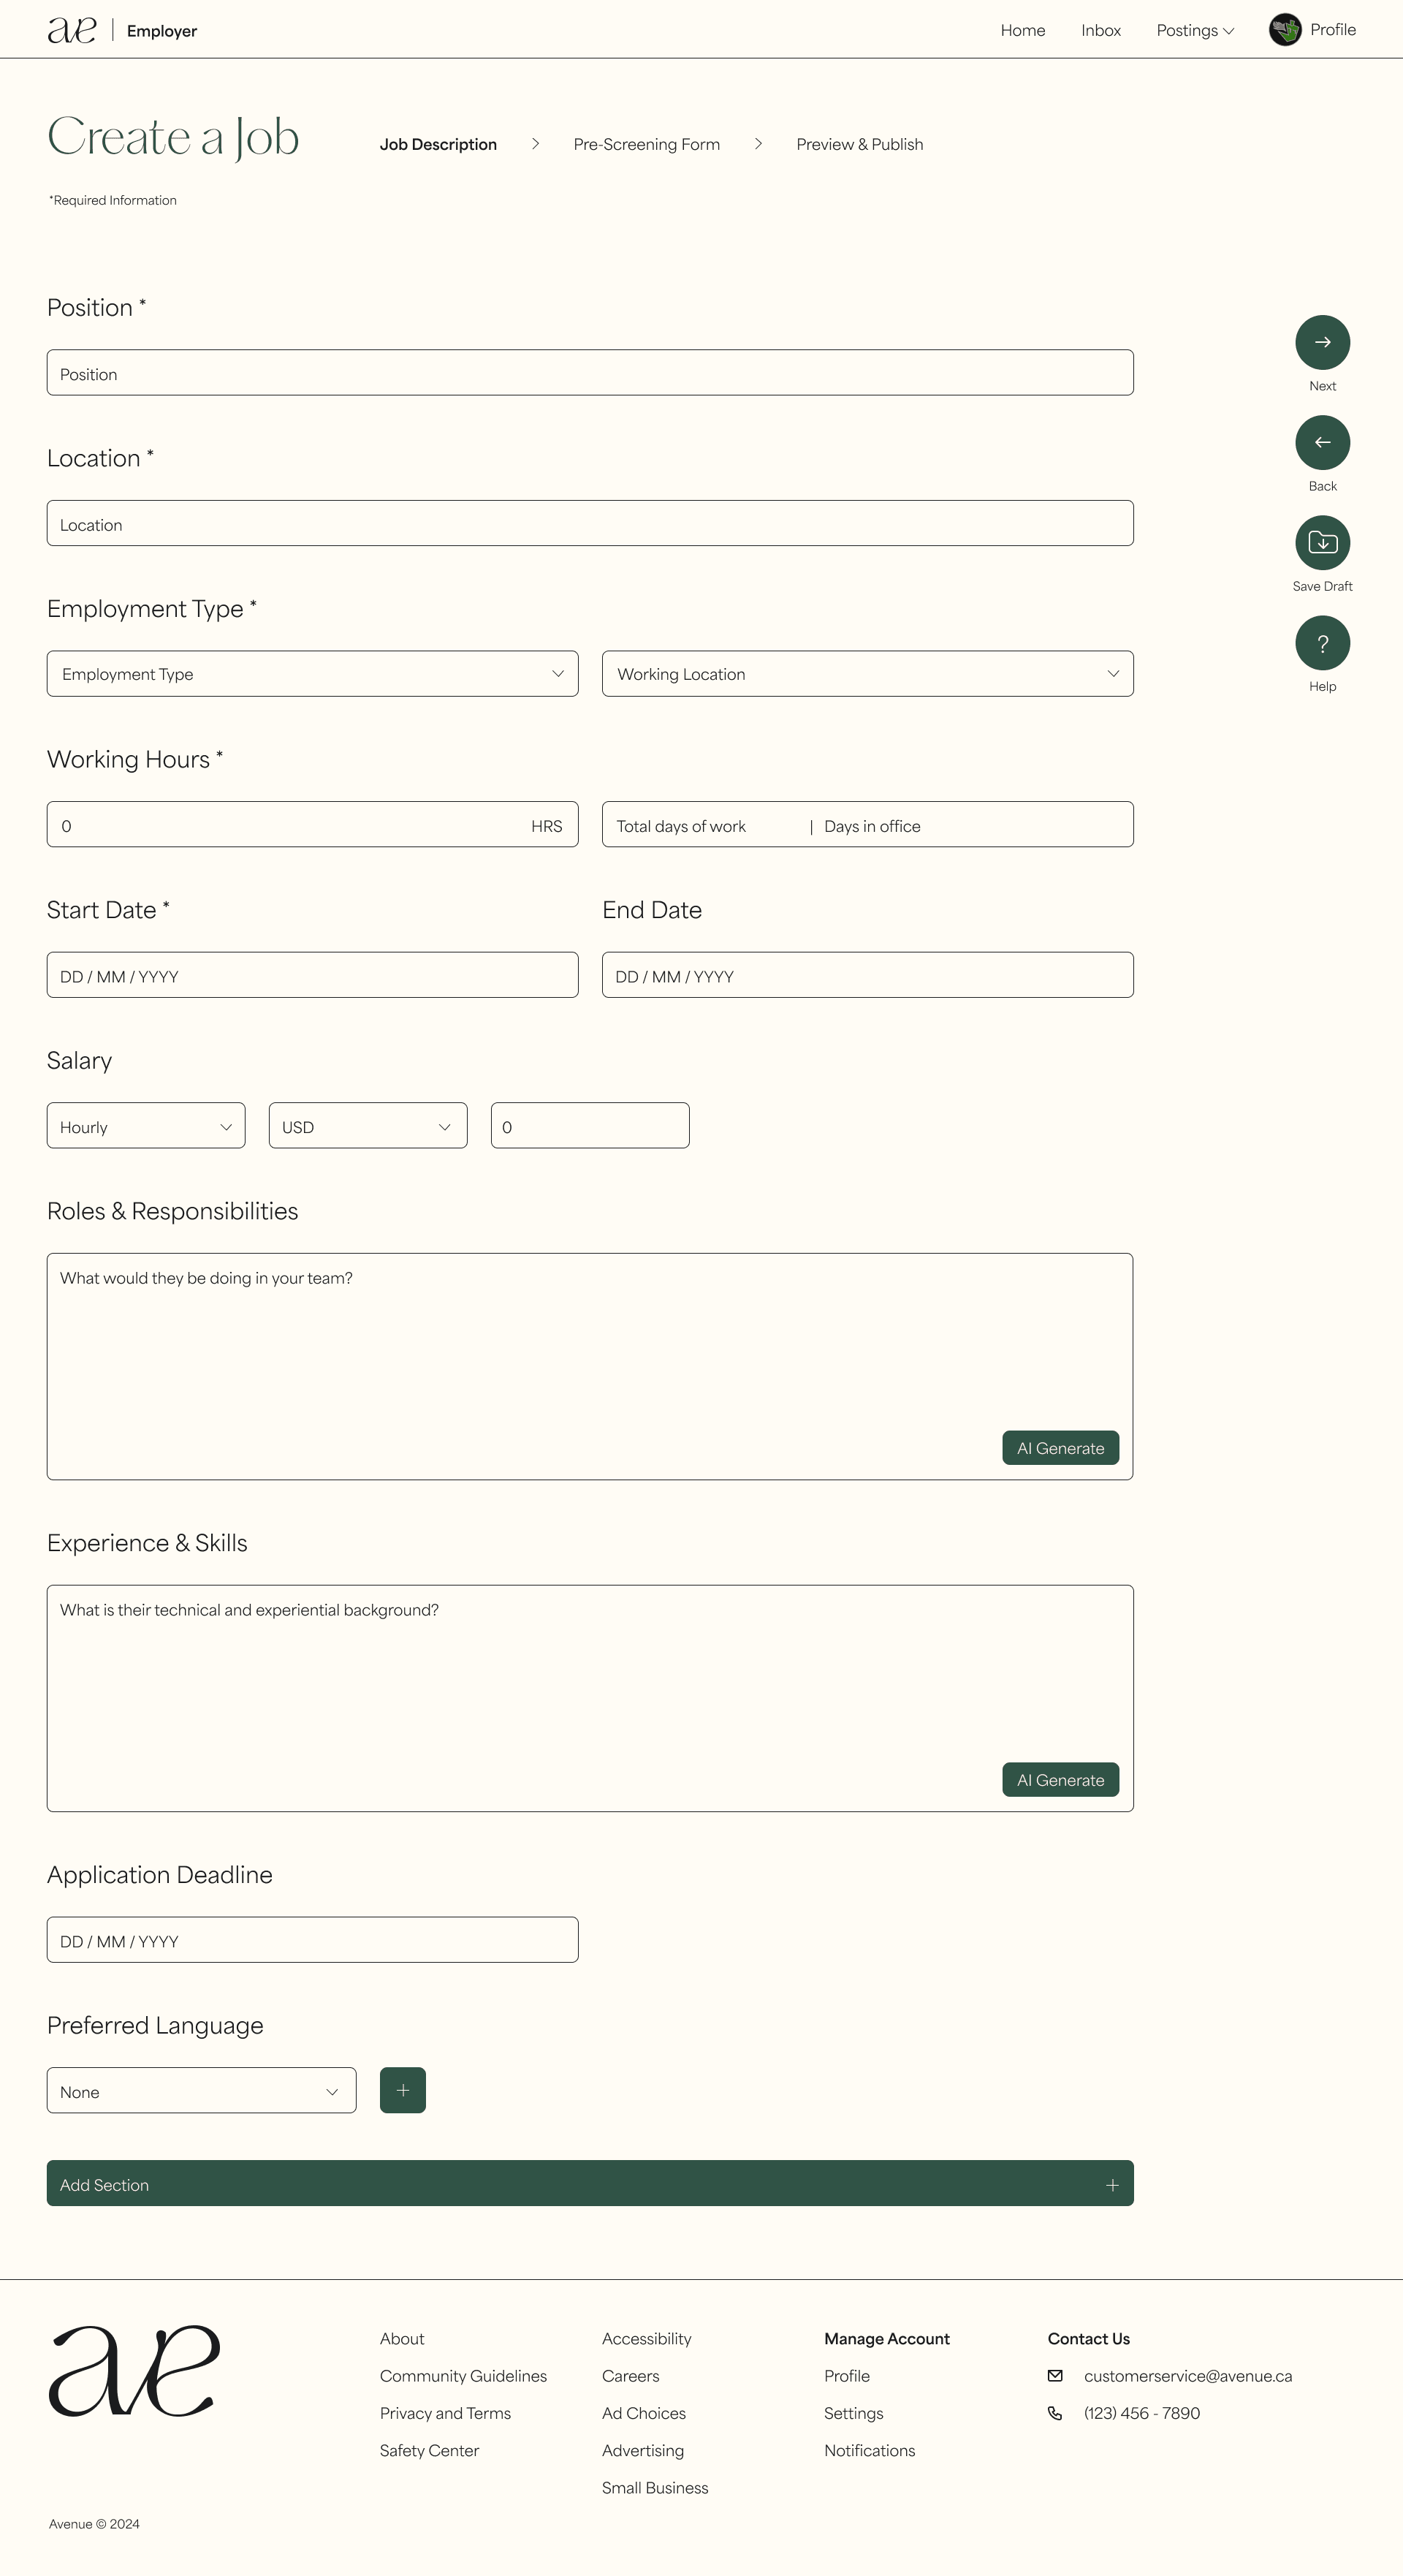Click the (123) 456 - 7890 phone number

point(1141,2413)
